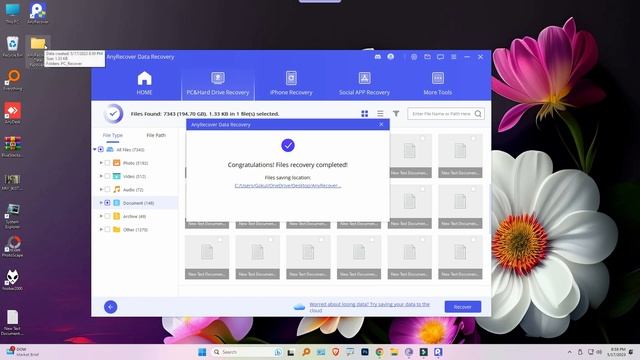The height and width of the screenshot is (360, 640).
Task: Open the Social APP Recovery tab
Action: (364, 84)
